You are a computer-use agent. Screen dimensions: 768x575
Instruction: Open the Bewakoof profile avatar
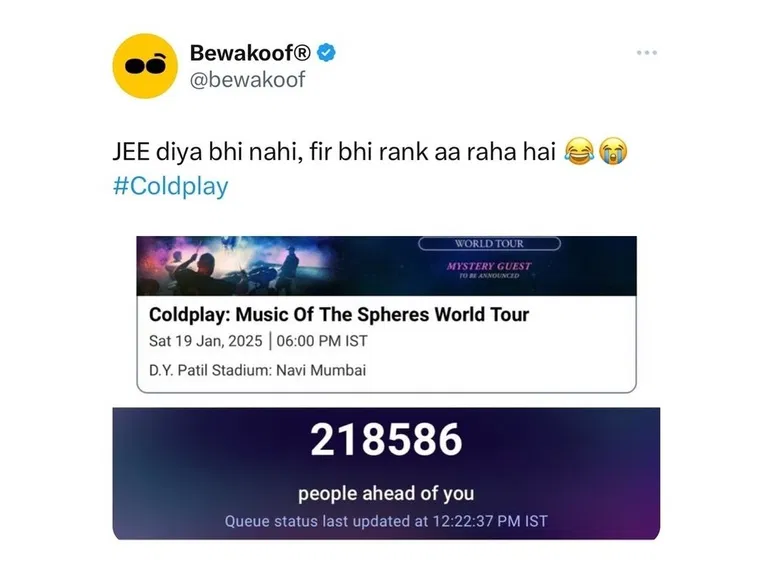145,66
